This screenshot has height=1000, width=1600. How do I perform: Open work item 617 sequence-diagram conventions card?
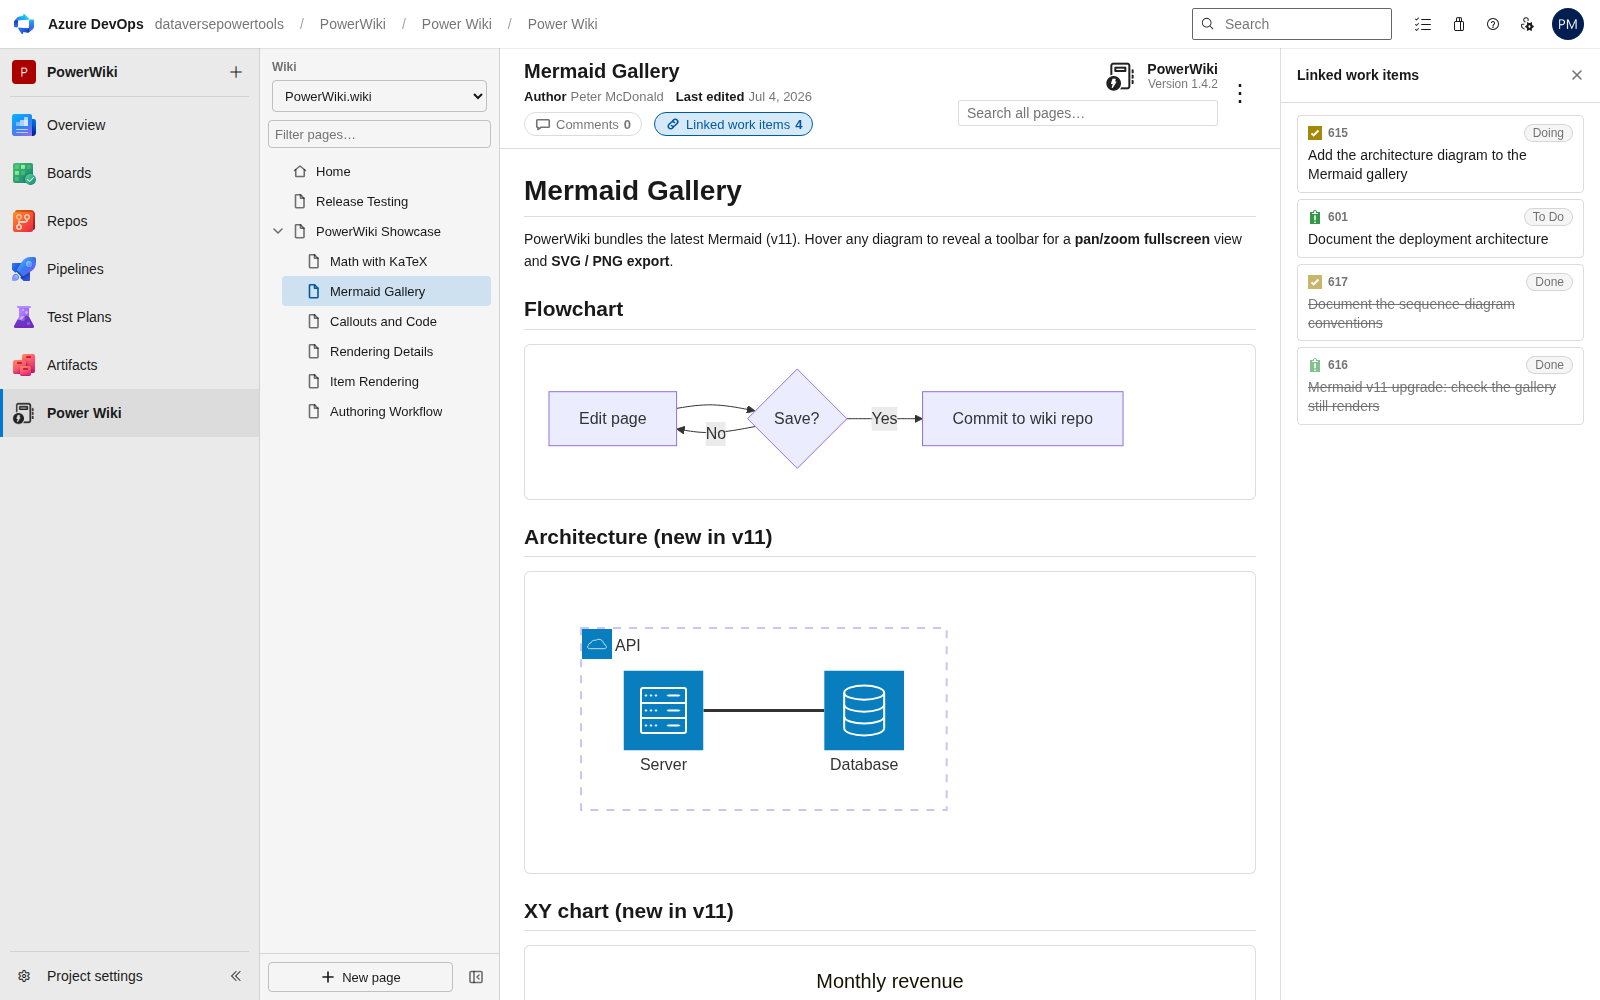[1440, 302]
